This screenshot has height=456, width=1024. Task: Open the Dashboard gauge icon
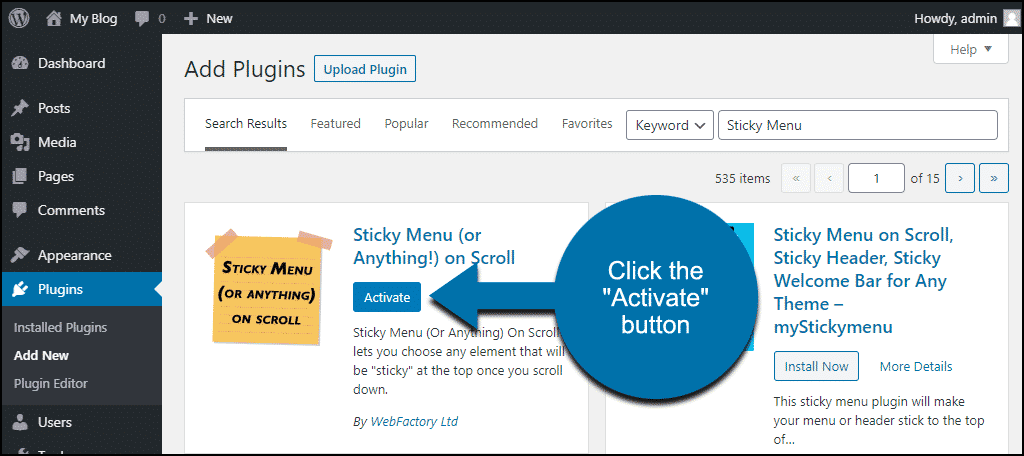click(x=20, y=63)
